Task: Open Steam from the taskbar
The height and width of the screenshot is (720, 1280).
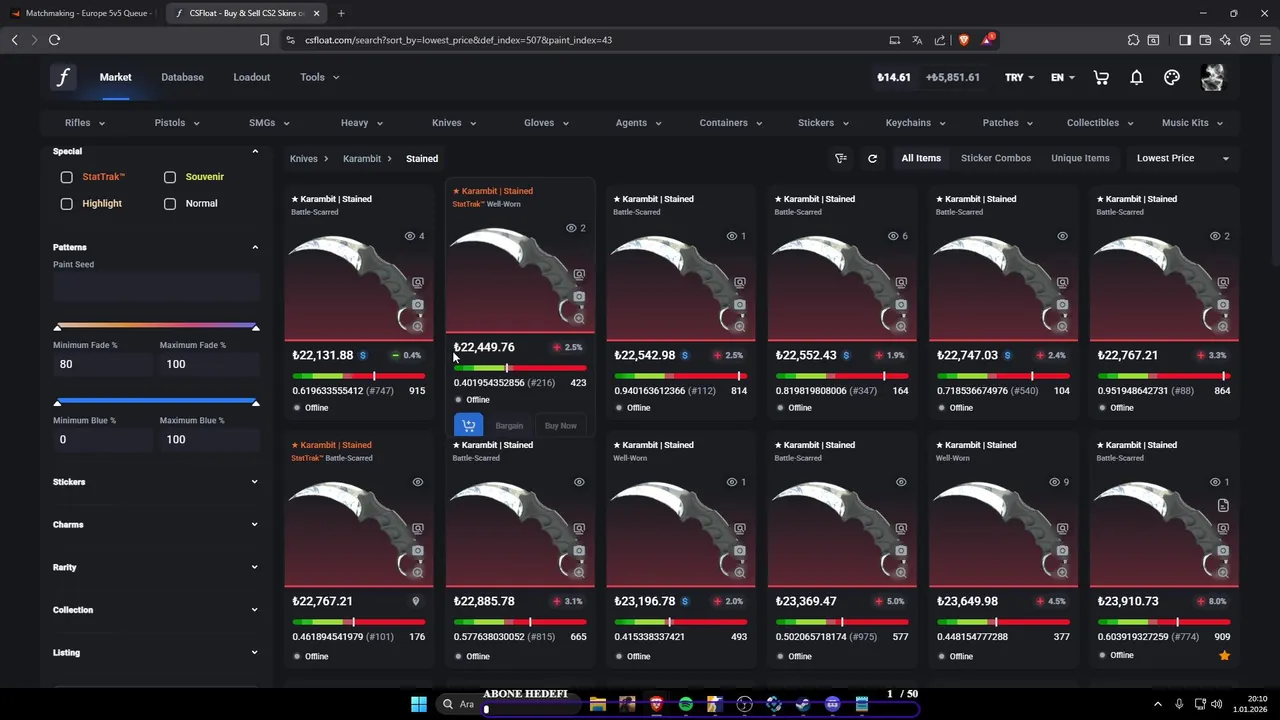Action: 803,704
